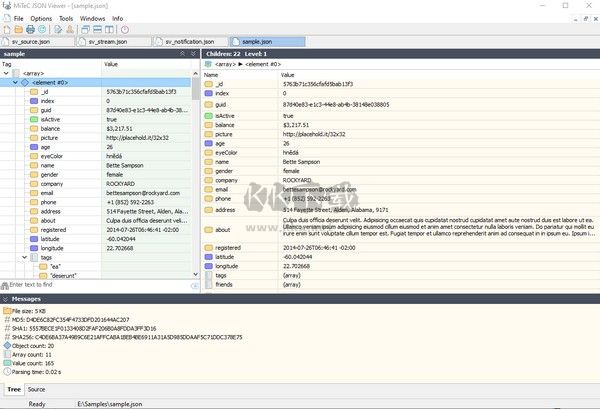
Task: Collapse the tags node in tree
Action: [x=25, y=257]
